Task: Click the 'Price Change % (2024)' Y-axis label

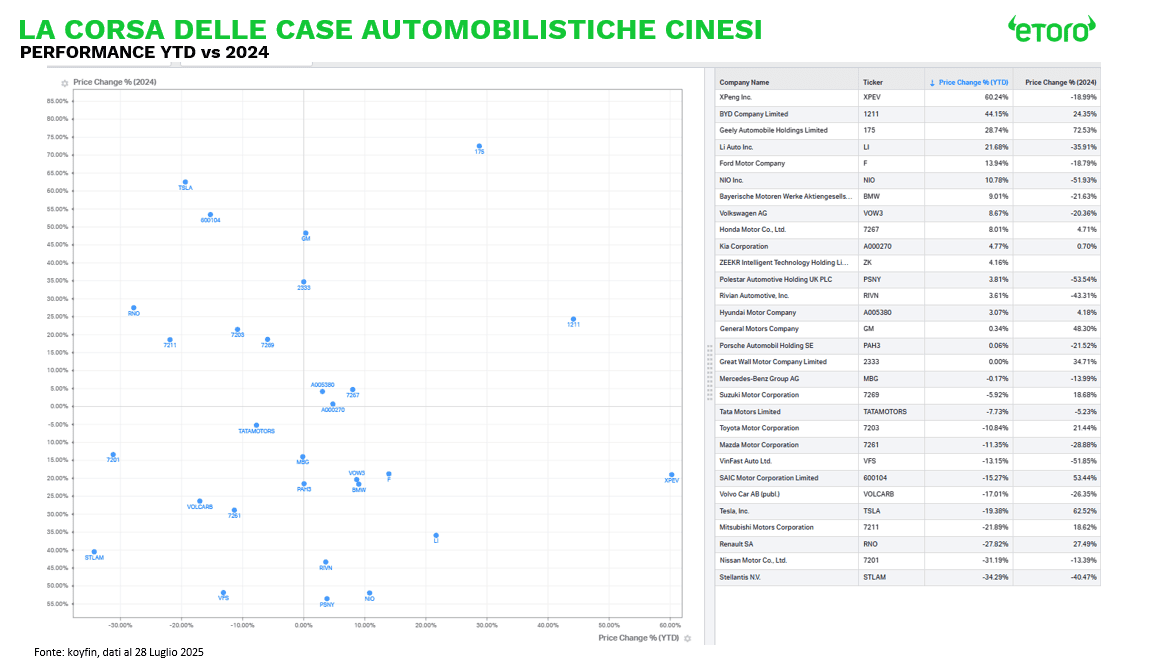Action: [114, 82]
